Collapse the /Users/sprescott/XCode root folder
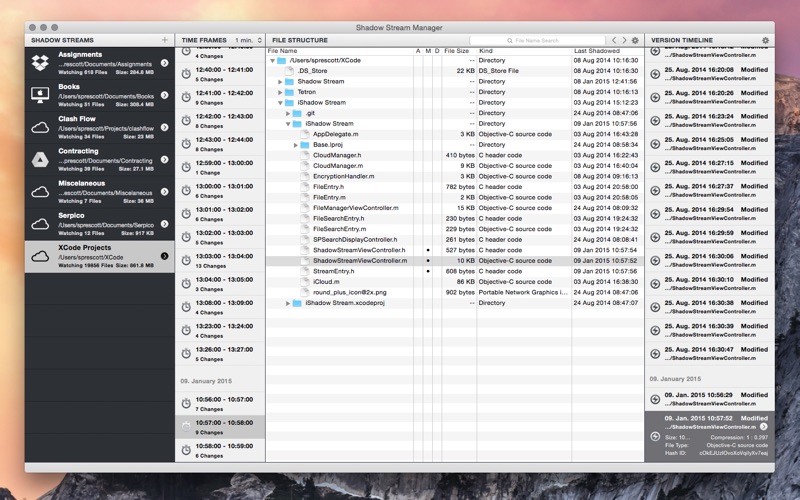 [272, 60]
